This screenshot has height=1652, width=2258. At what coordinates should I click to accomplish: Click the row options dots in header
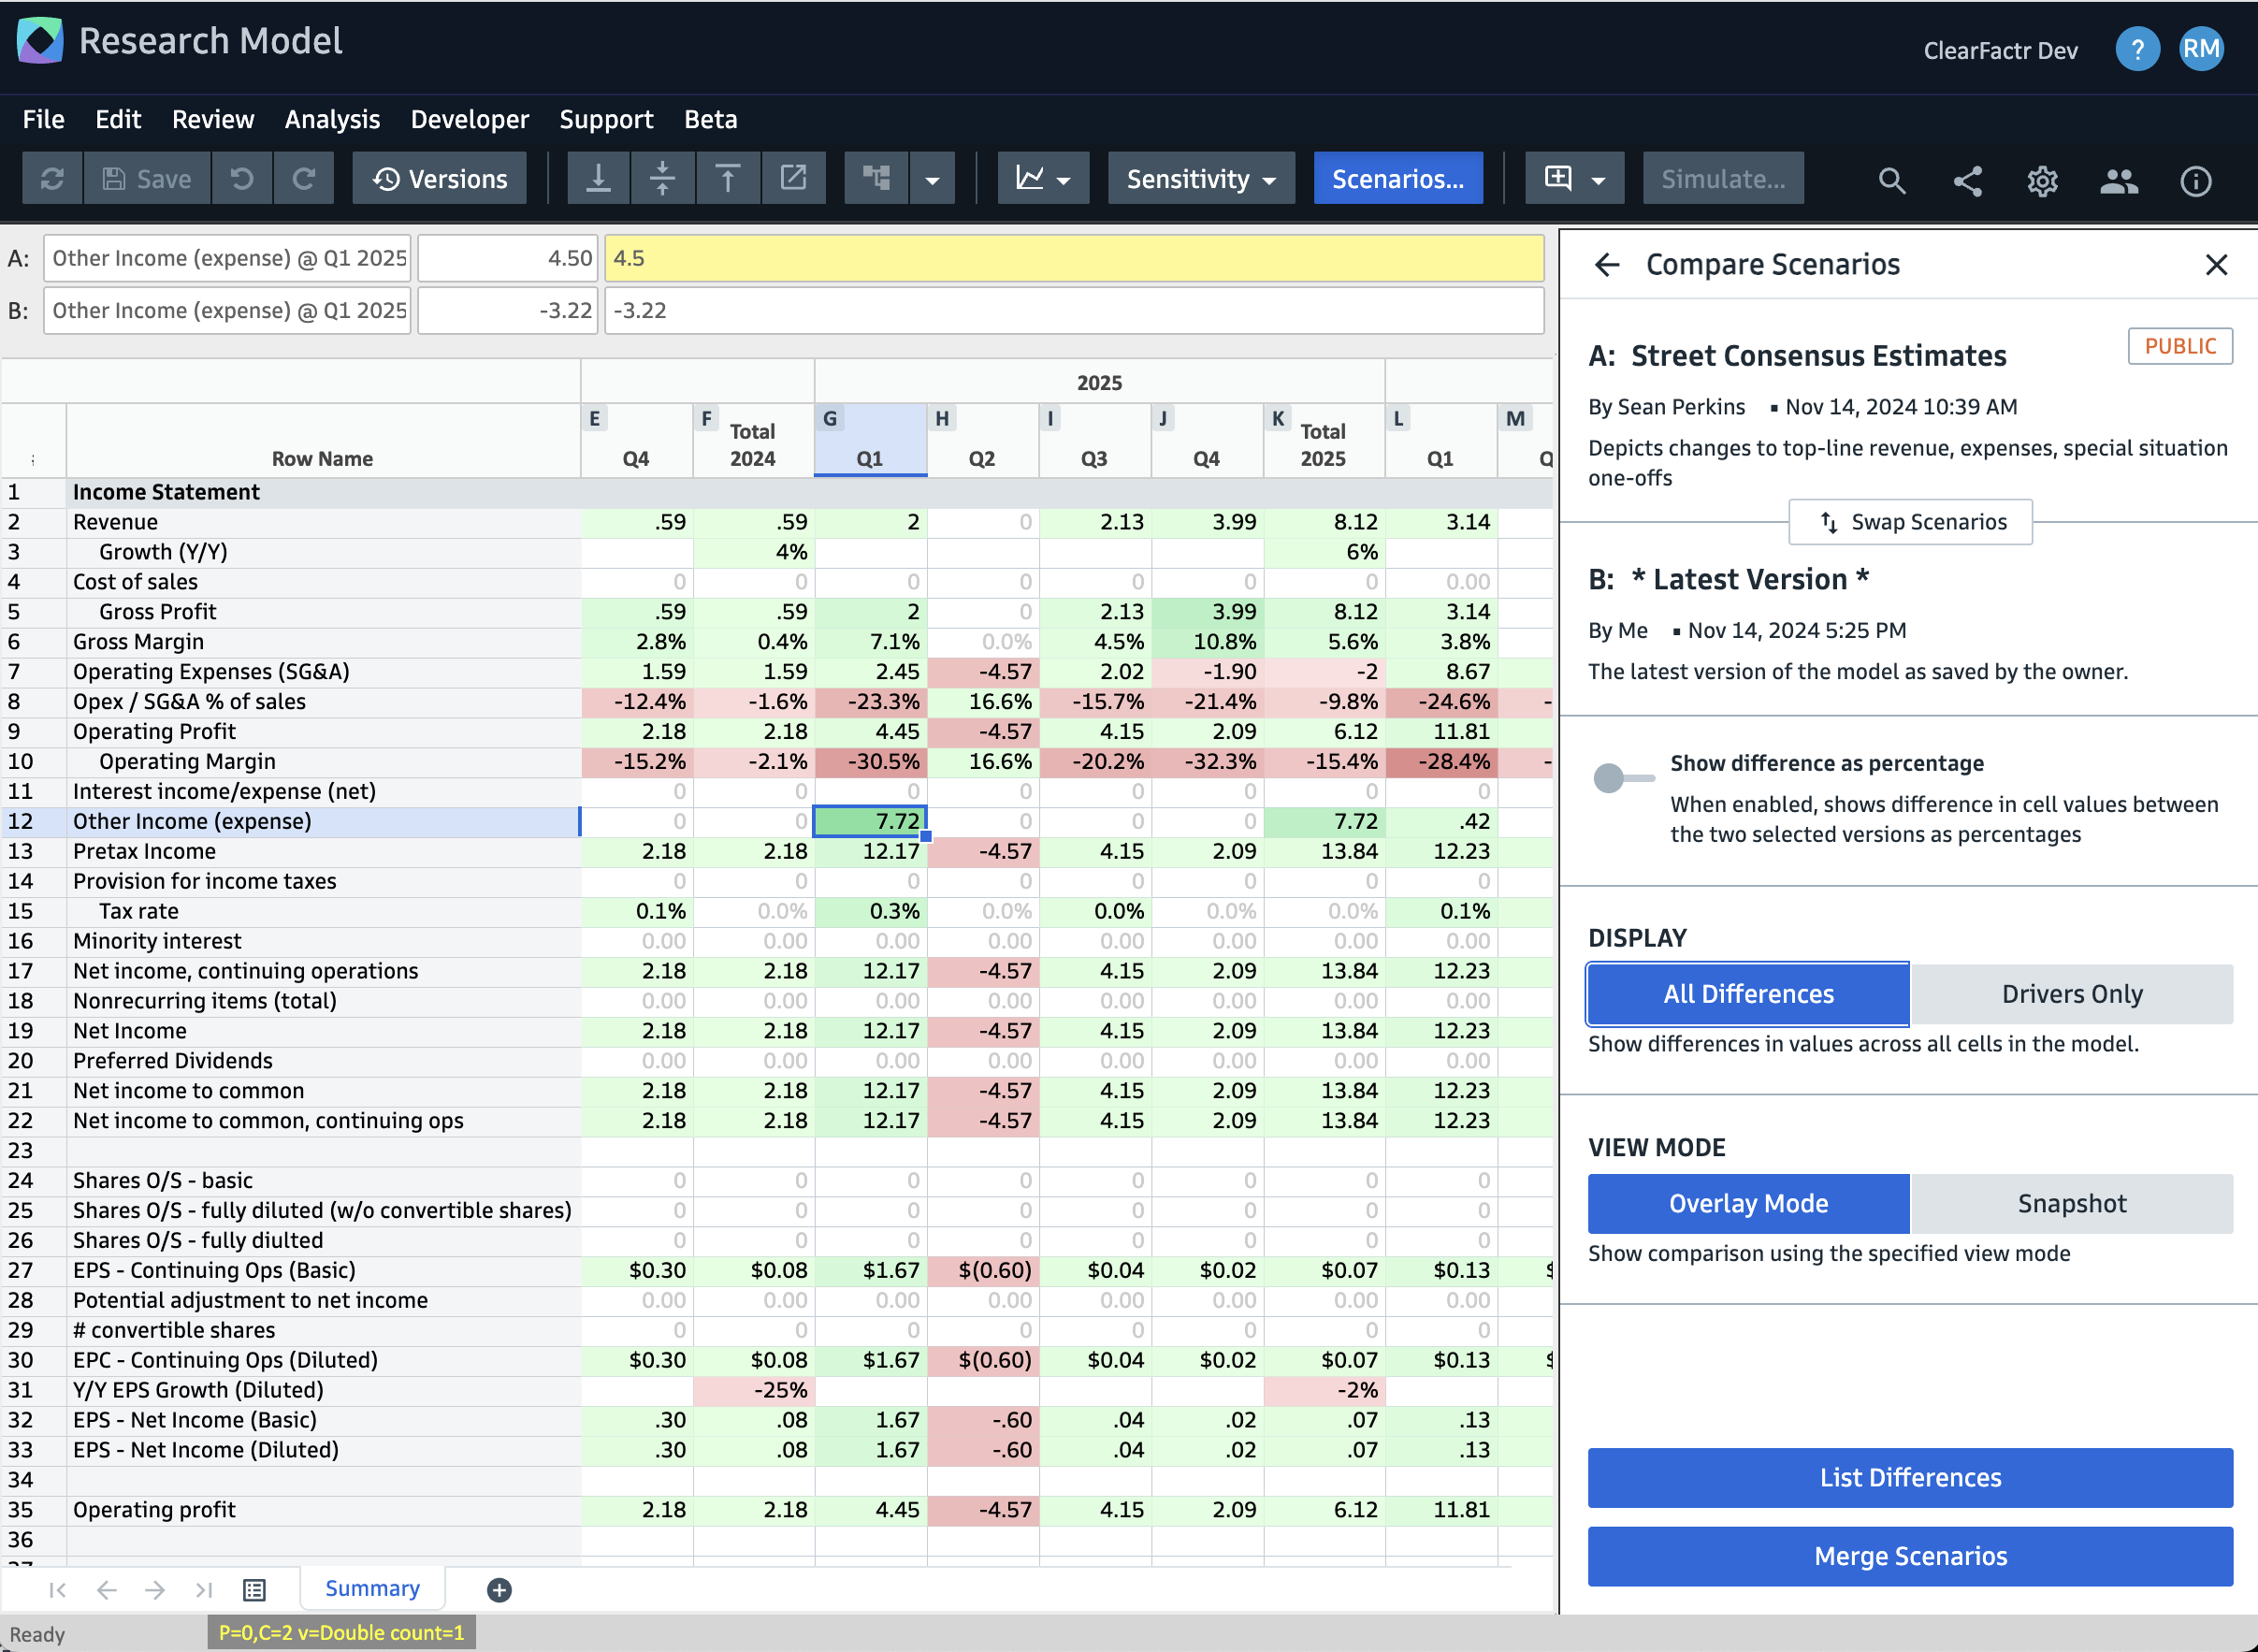[33, 460]
